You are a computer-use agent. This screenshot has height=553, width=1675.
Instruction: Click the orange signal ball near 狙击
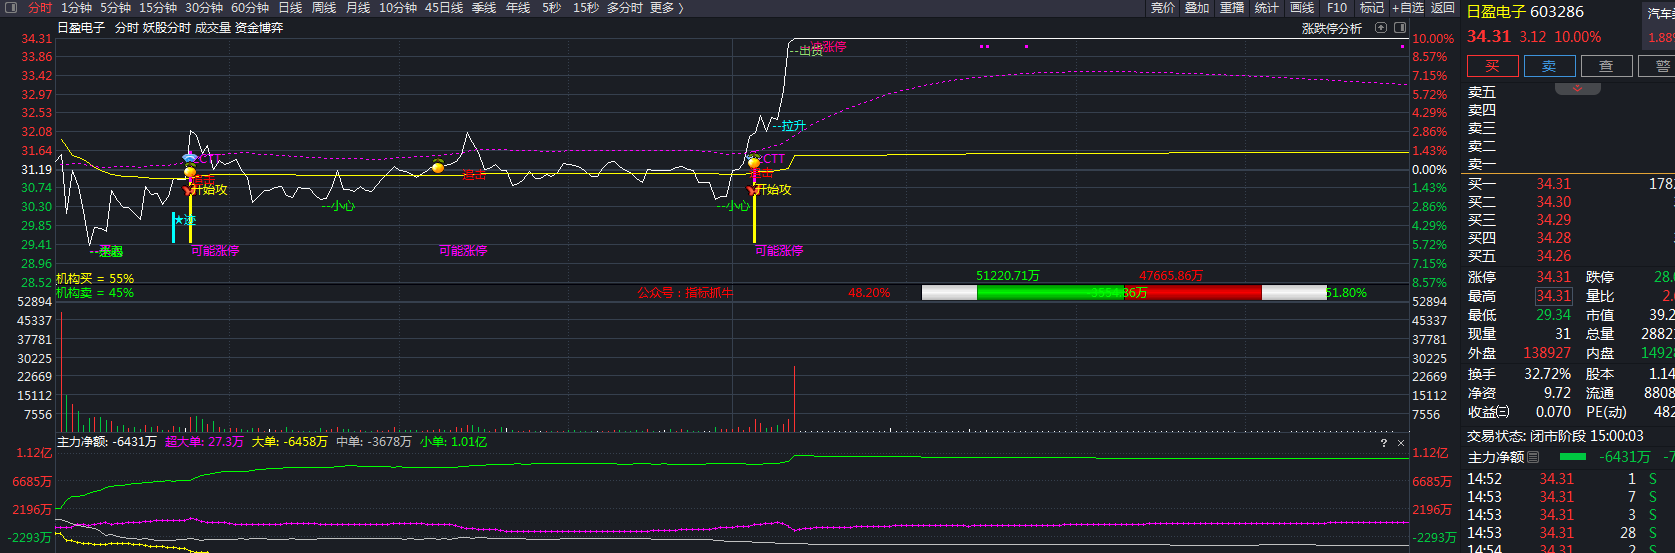438,167
